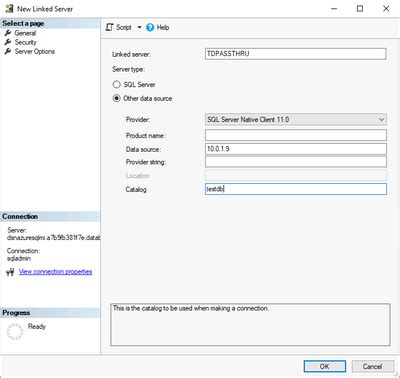
Task: Click the New Linked Server title icon
Action: pyautogui.click(x=9, y=9)
